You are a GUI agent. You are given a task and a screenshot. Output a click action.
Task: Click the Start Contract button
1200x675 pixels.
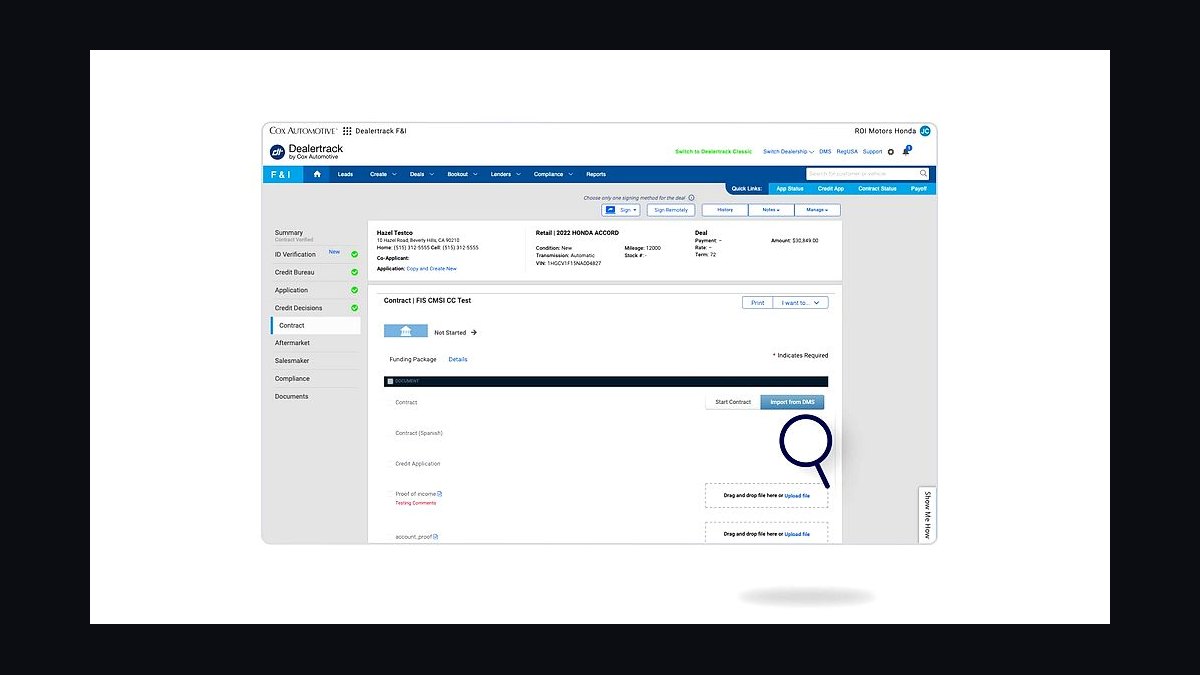coord(733,402)
